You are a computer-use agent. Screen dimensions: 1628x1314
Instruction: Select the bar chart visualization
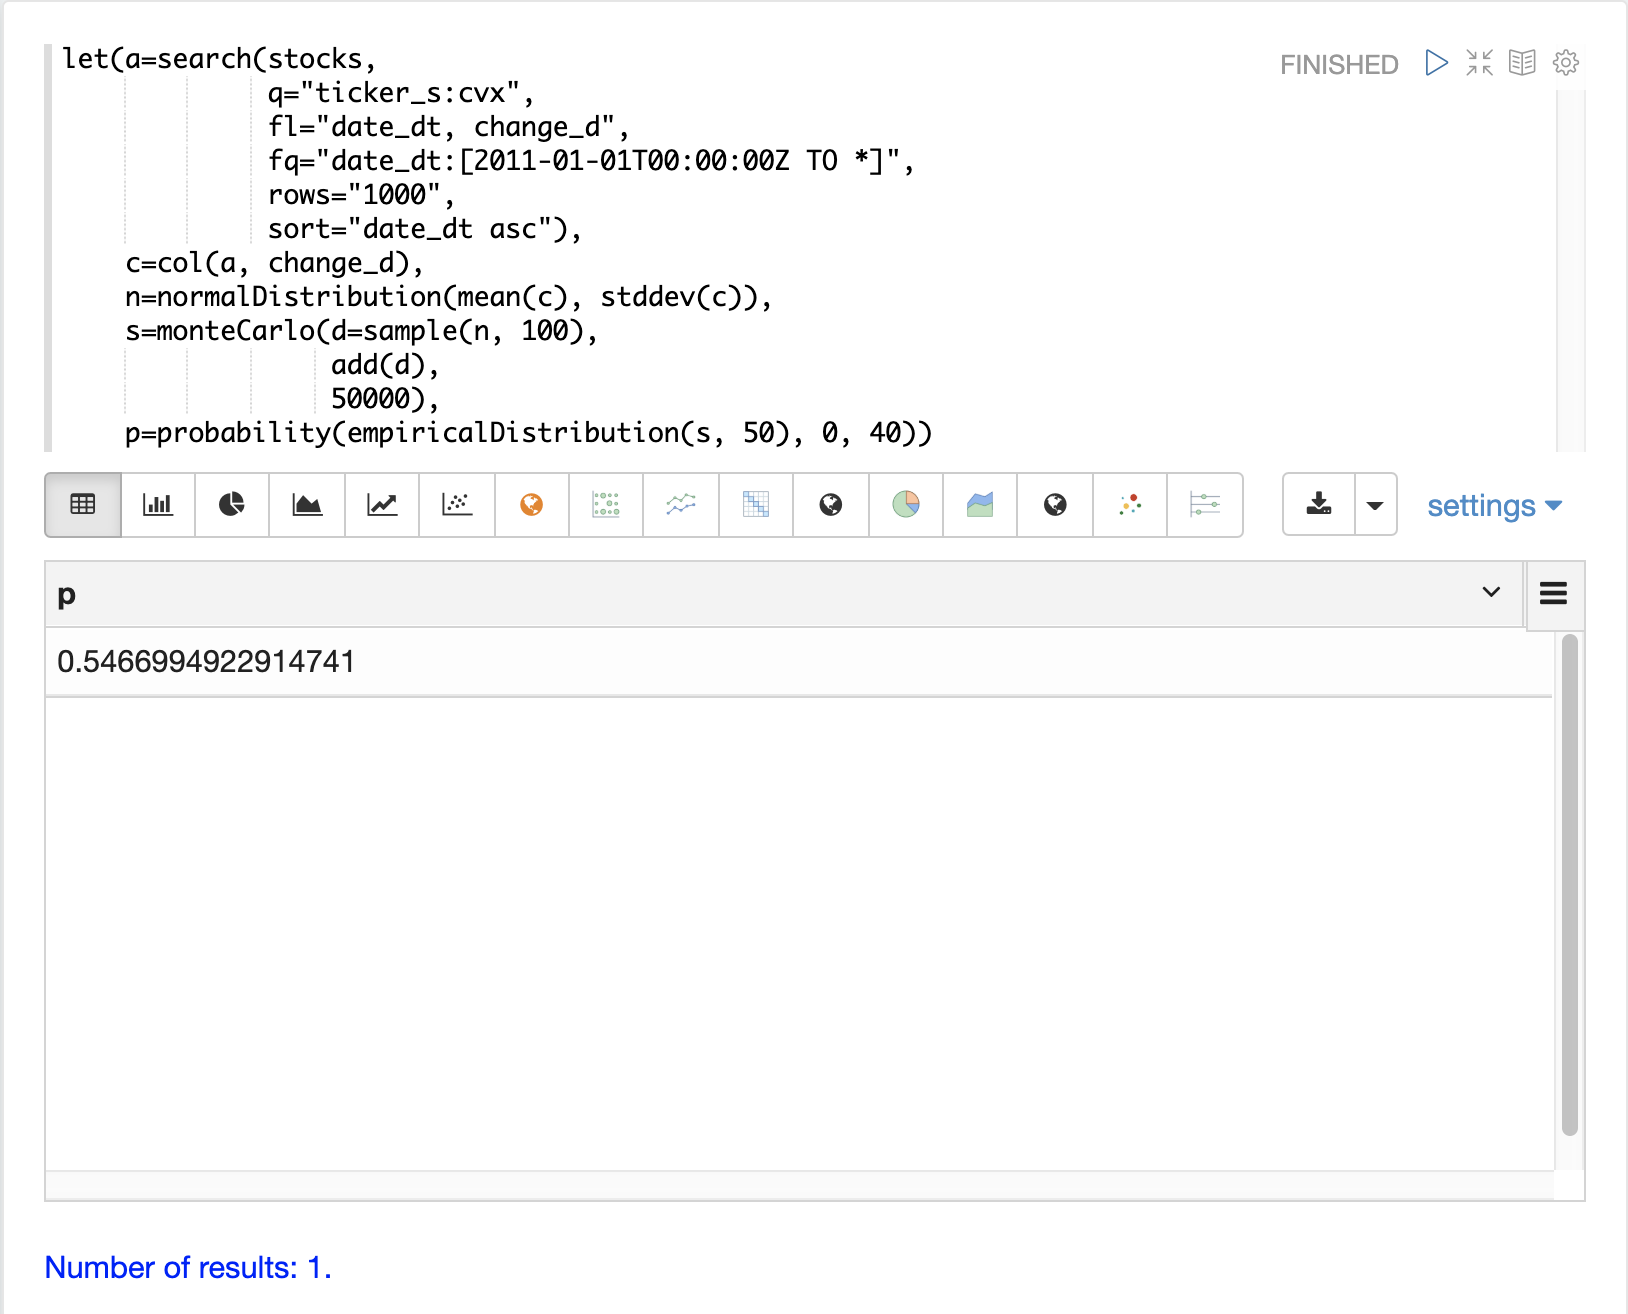[158, 505]
